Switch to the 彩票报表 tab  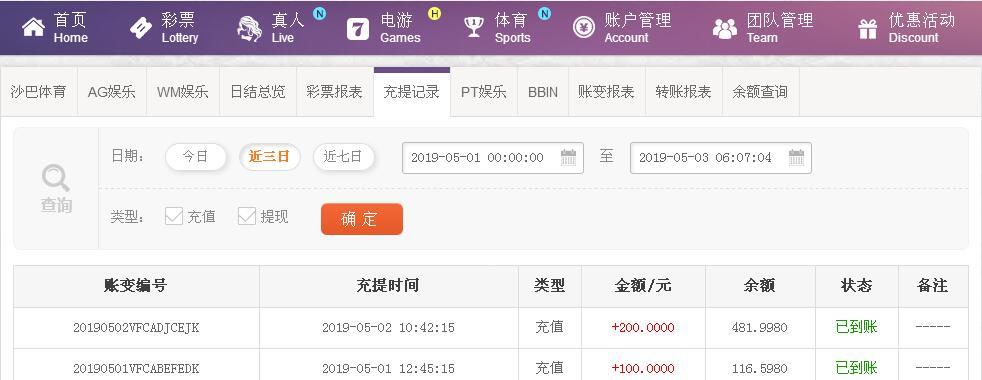tap(334, 92)
